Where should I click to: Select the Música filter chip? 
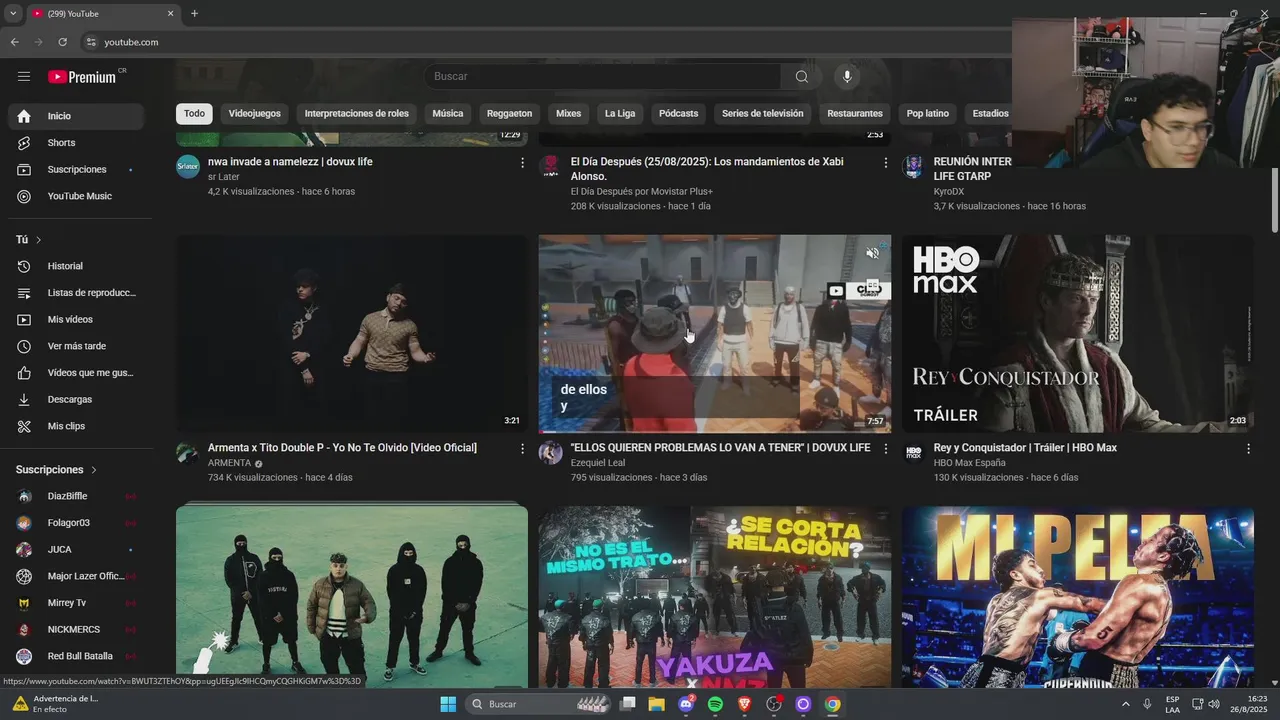click(447, 114)
